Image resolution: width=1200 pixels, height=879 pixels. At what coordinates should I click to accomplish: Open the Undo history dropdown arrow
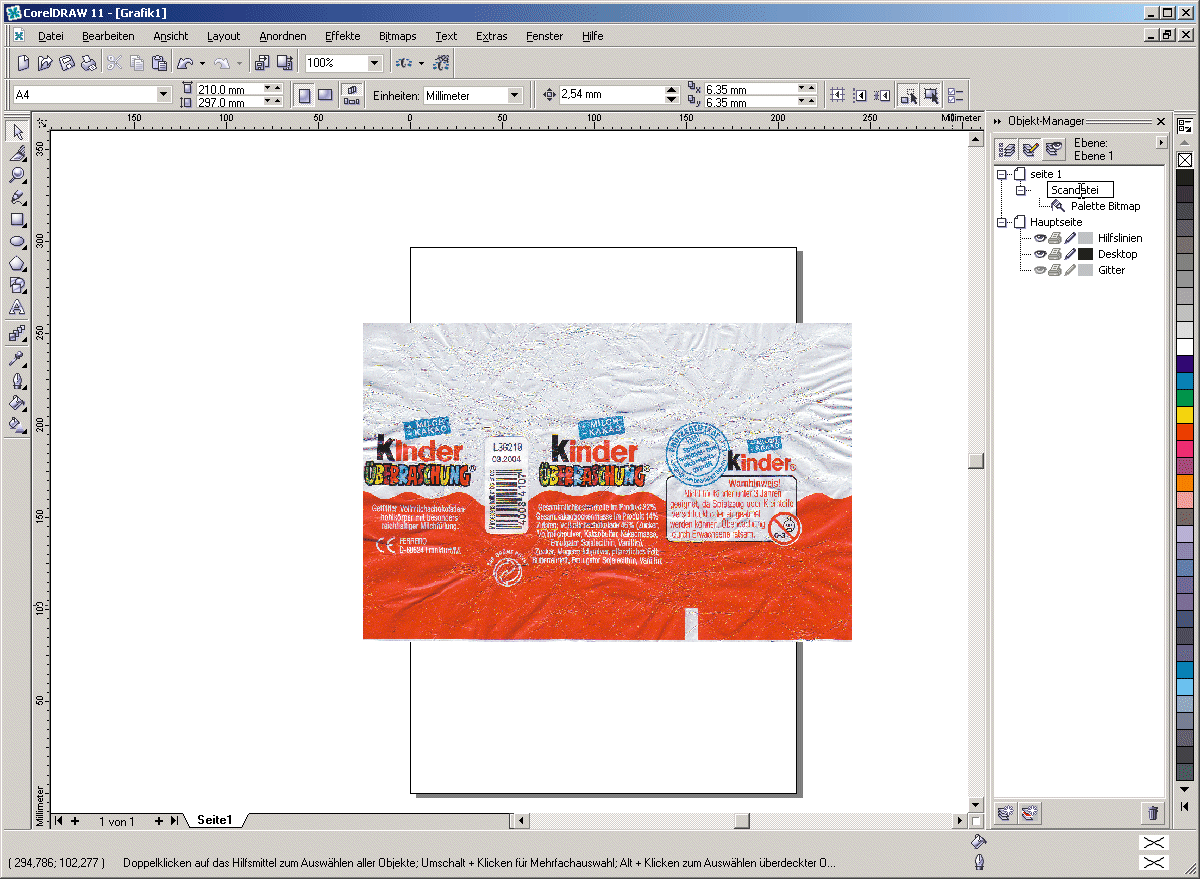(201, 63)
